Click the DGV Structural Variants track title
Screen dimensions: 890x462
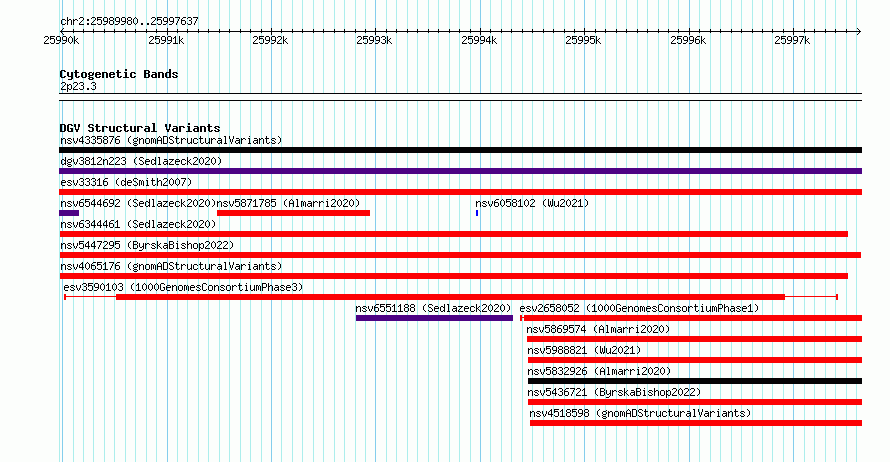click(x=140, y=128)
